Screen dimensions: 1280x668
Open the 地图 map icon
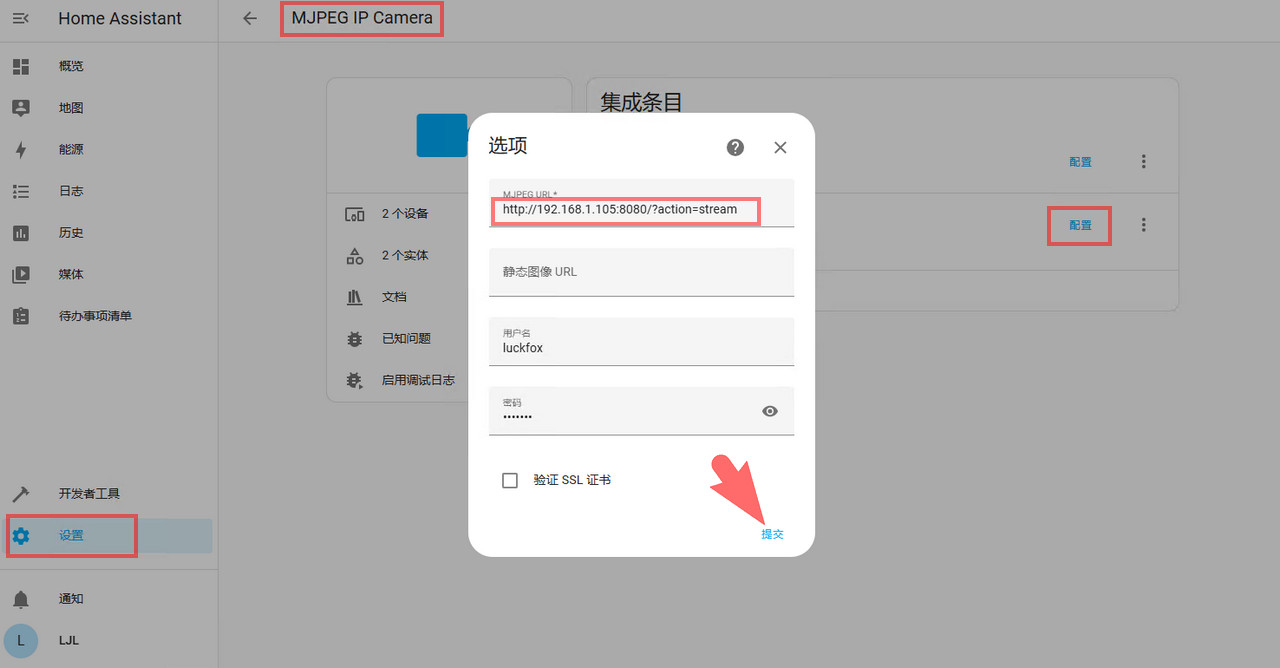21,108
